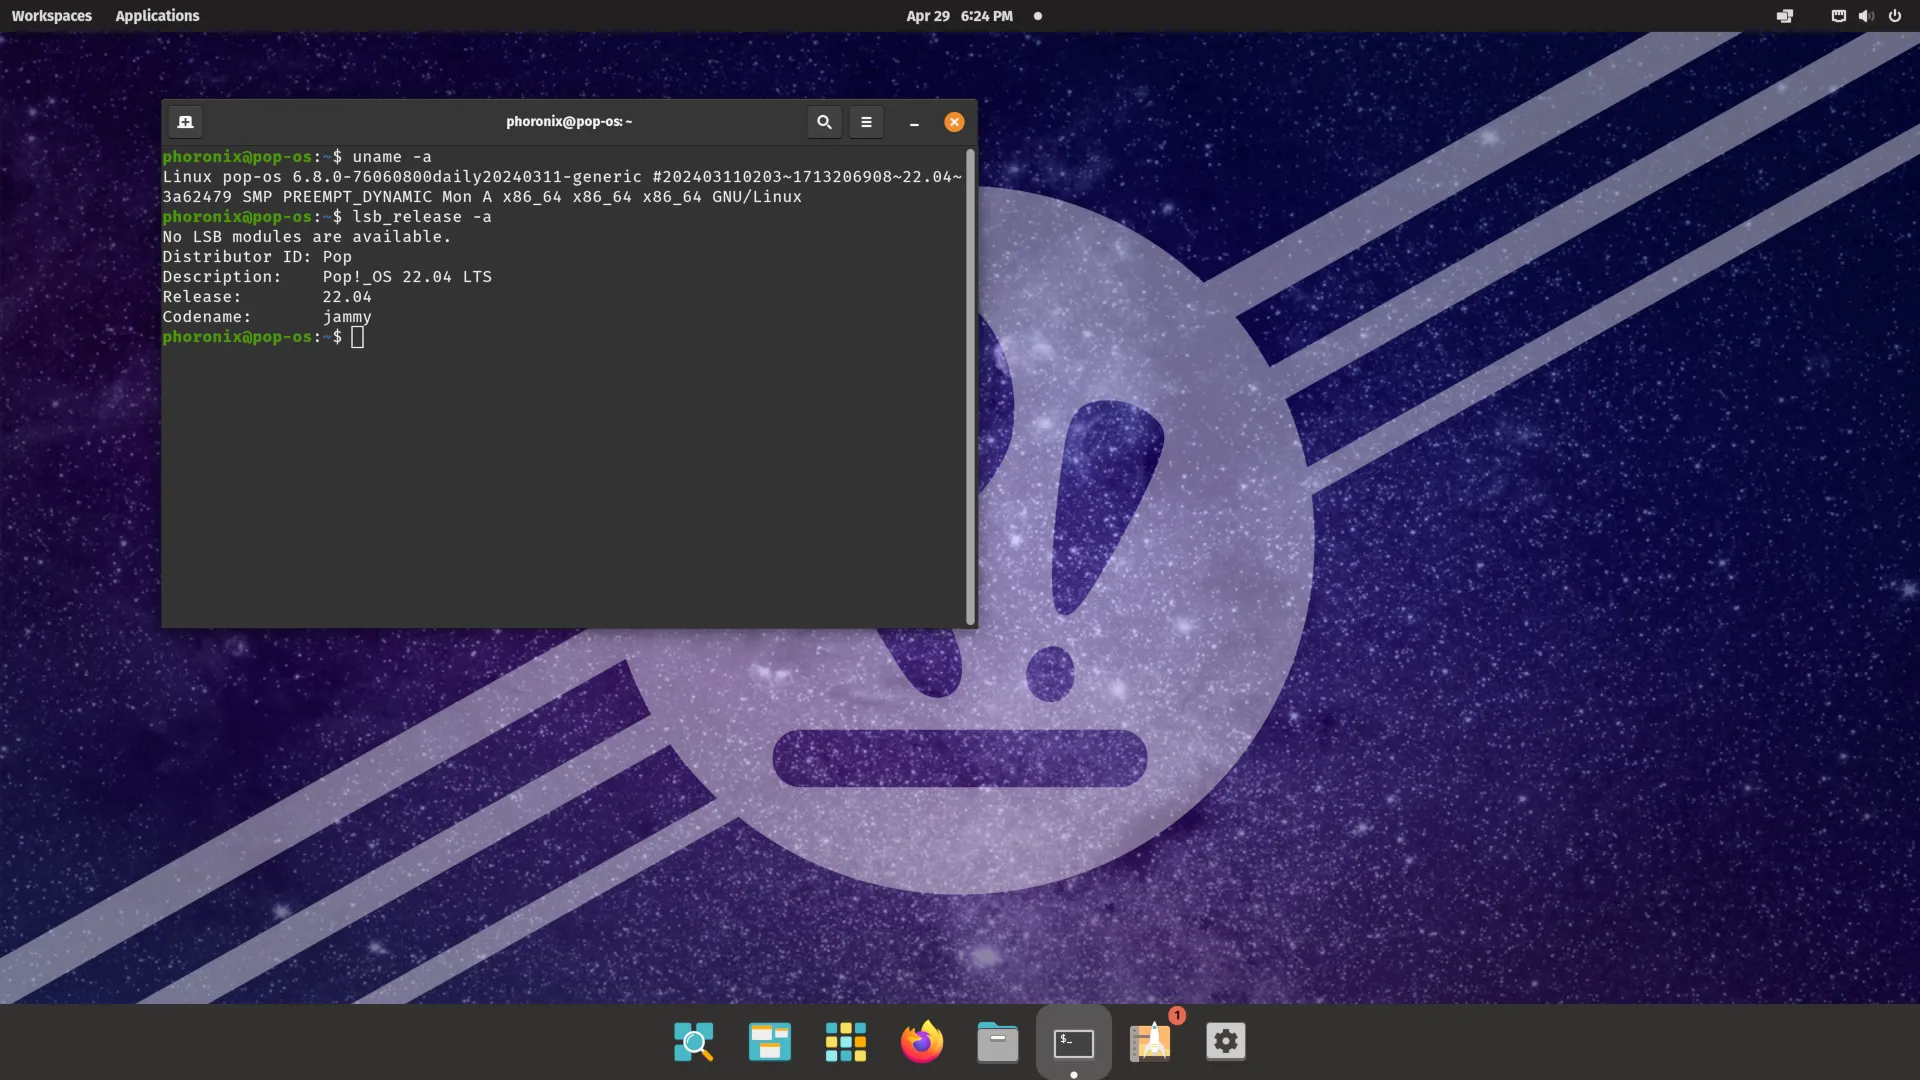Image resolution: width=1920 pixels, height=1080 pixels.
Task: Open the volume control in top bar
Action: pyautogui.click(x=1866, y=16)
